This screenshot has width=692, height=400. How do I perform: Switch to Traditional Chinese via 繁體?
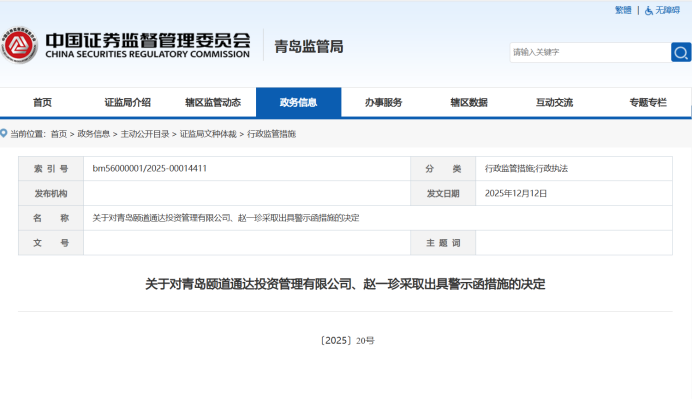pyautogui.click(x=623, y=10)
